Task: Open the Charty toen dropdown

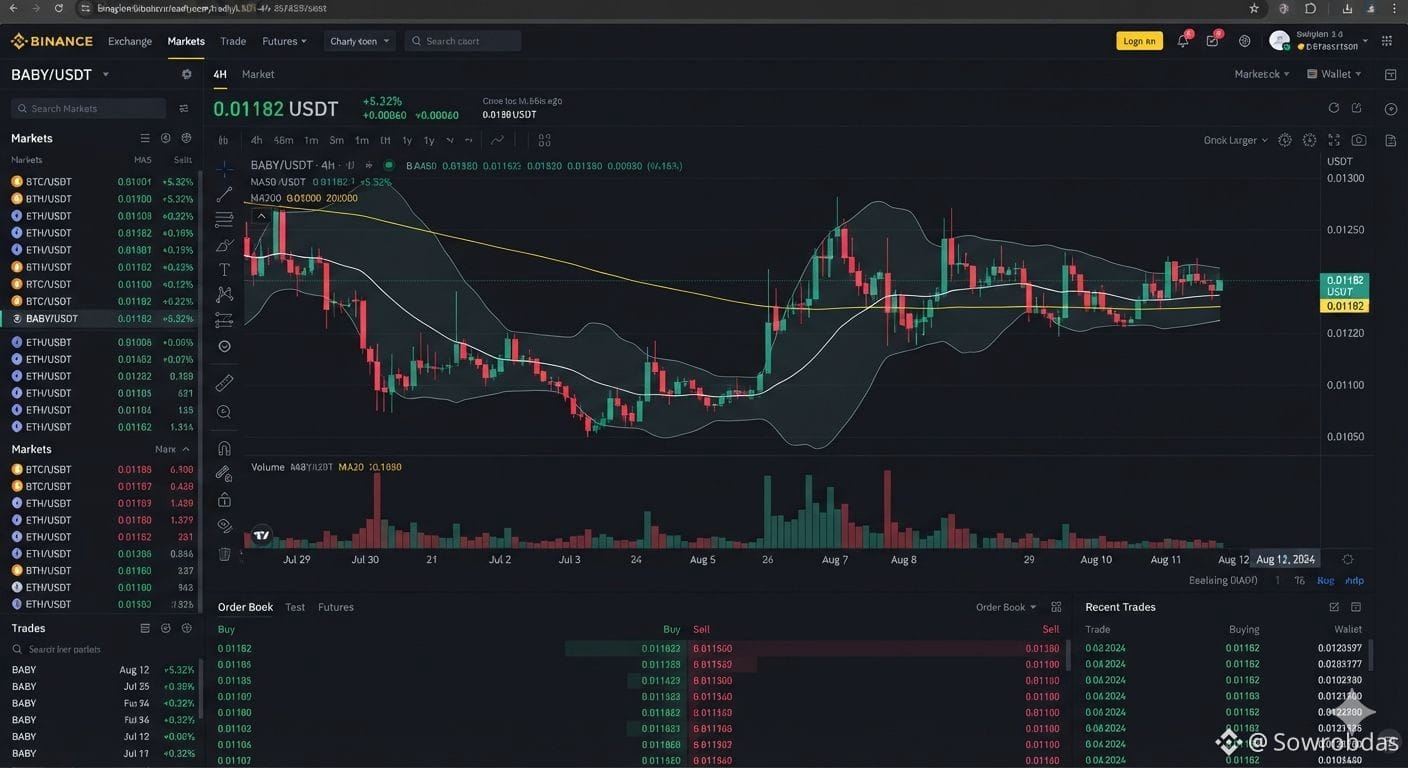Action: tap(360, 41)
